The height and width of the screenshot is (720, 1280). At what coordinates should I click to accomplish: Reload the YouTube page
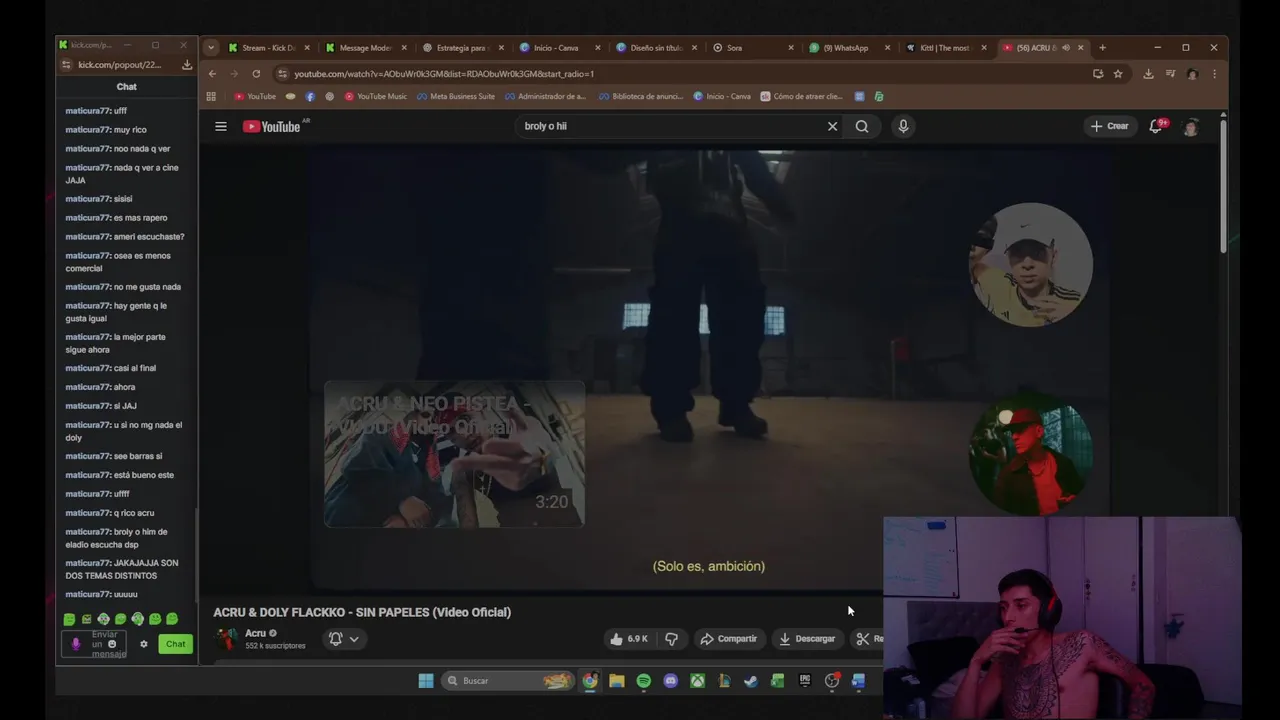pyautogui.click(x=256, y=74)
